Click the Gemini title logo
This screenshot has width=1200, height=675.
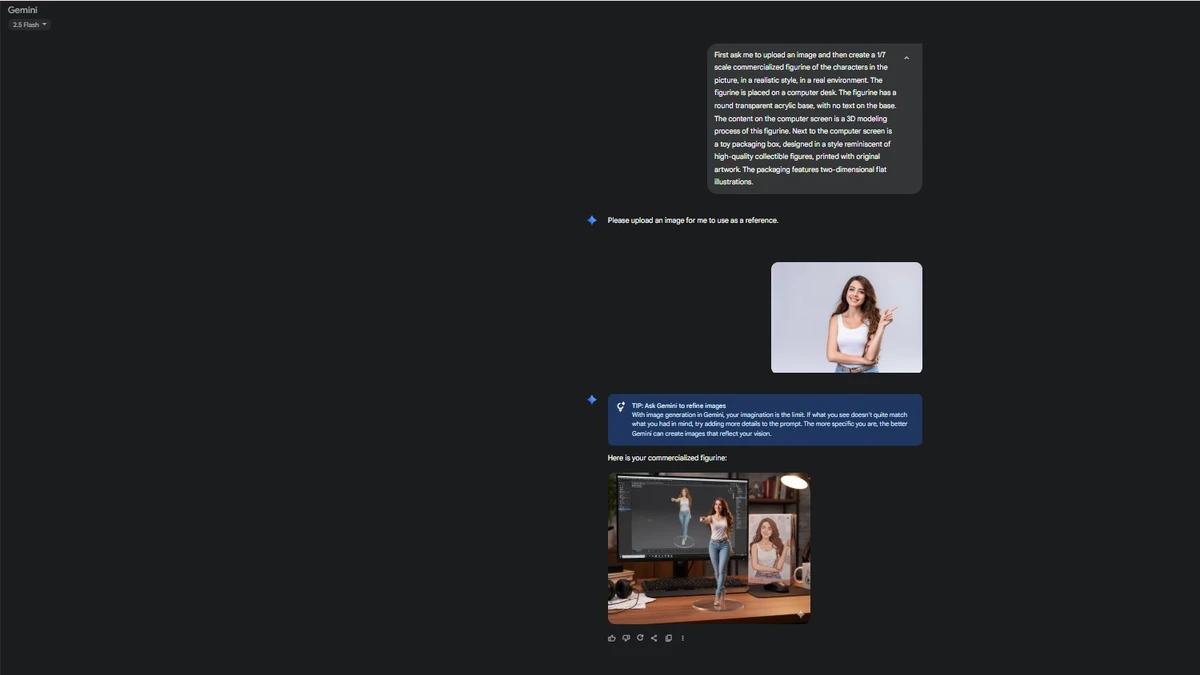click(x=23, y=10)
